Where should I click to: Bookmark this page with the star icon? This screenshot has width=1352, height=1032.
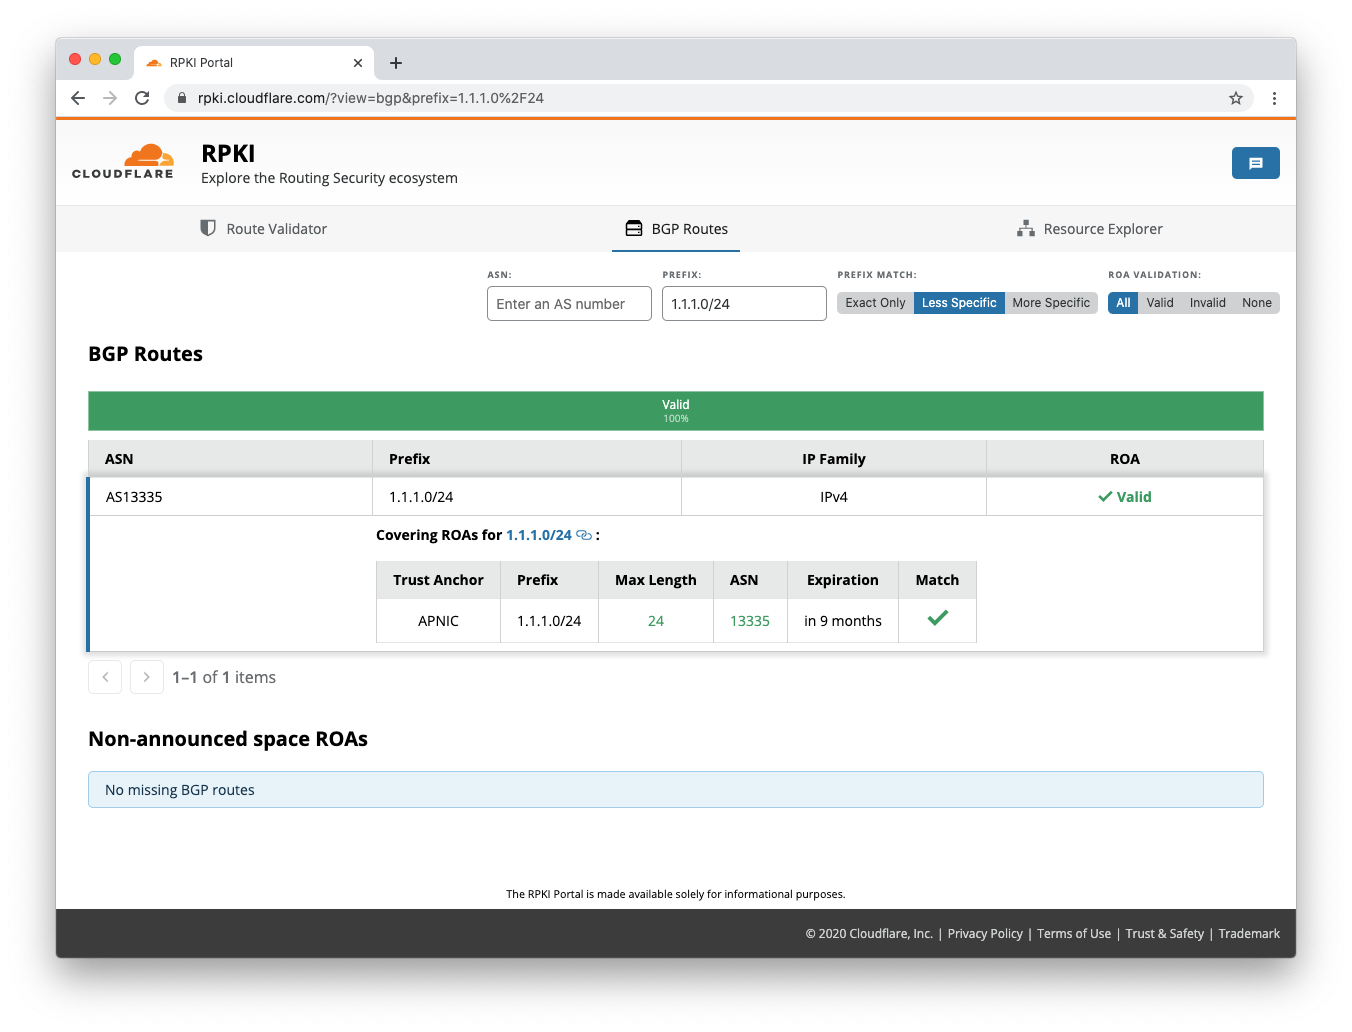1236,98
